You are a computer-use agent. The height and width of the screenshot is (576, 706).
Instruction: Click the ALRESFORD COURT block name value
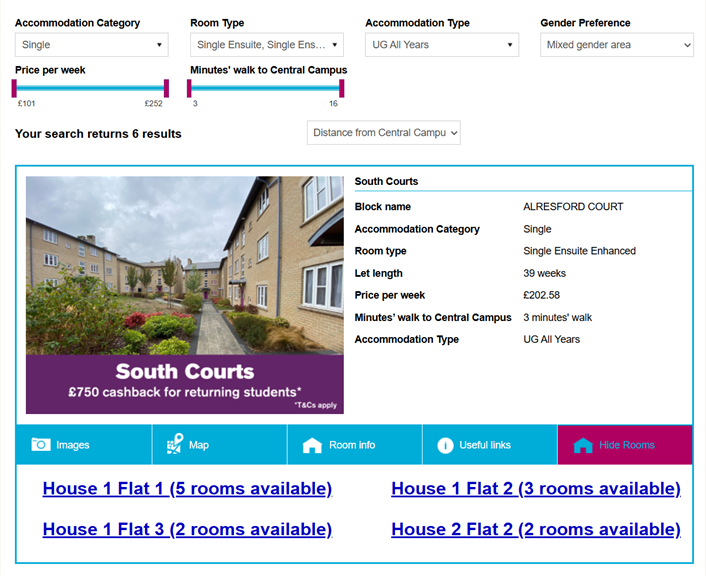[x=573, y=207]
